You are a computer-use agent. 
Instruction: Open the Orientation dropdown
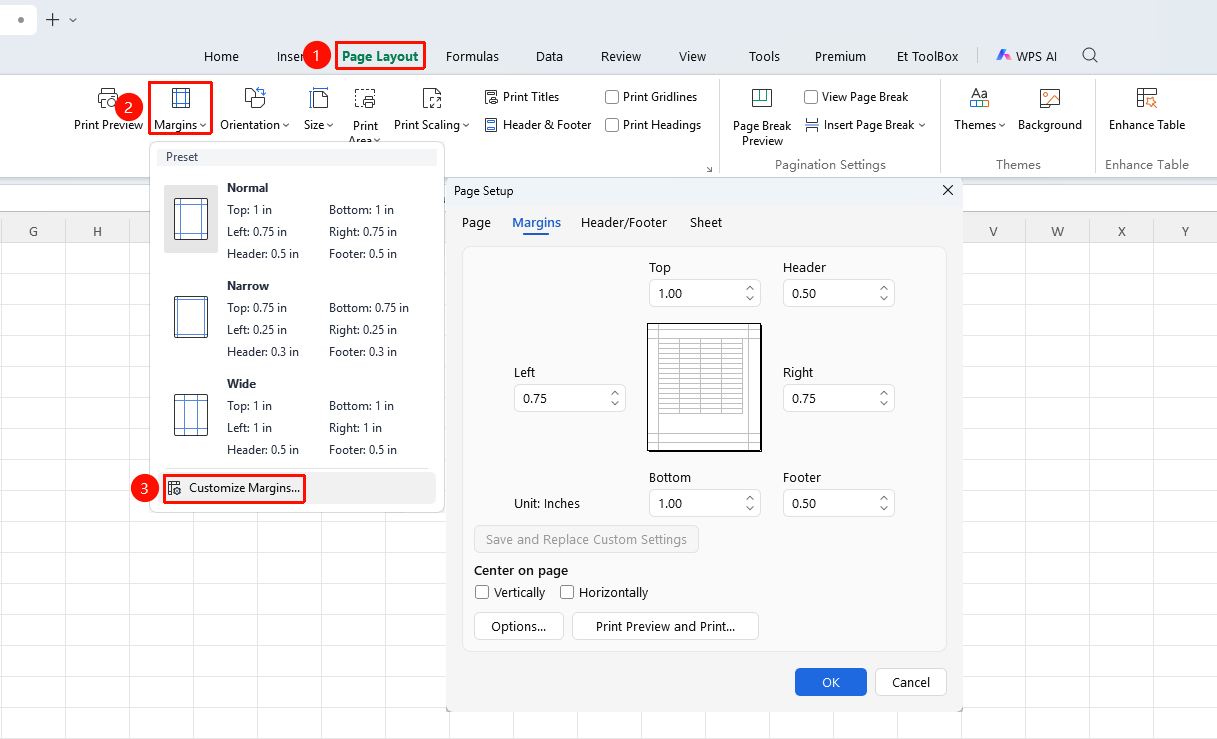pos(255,109)
